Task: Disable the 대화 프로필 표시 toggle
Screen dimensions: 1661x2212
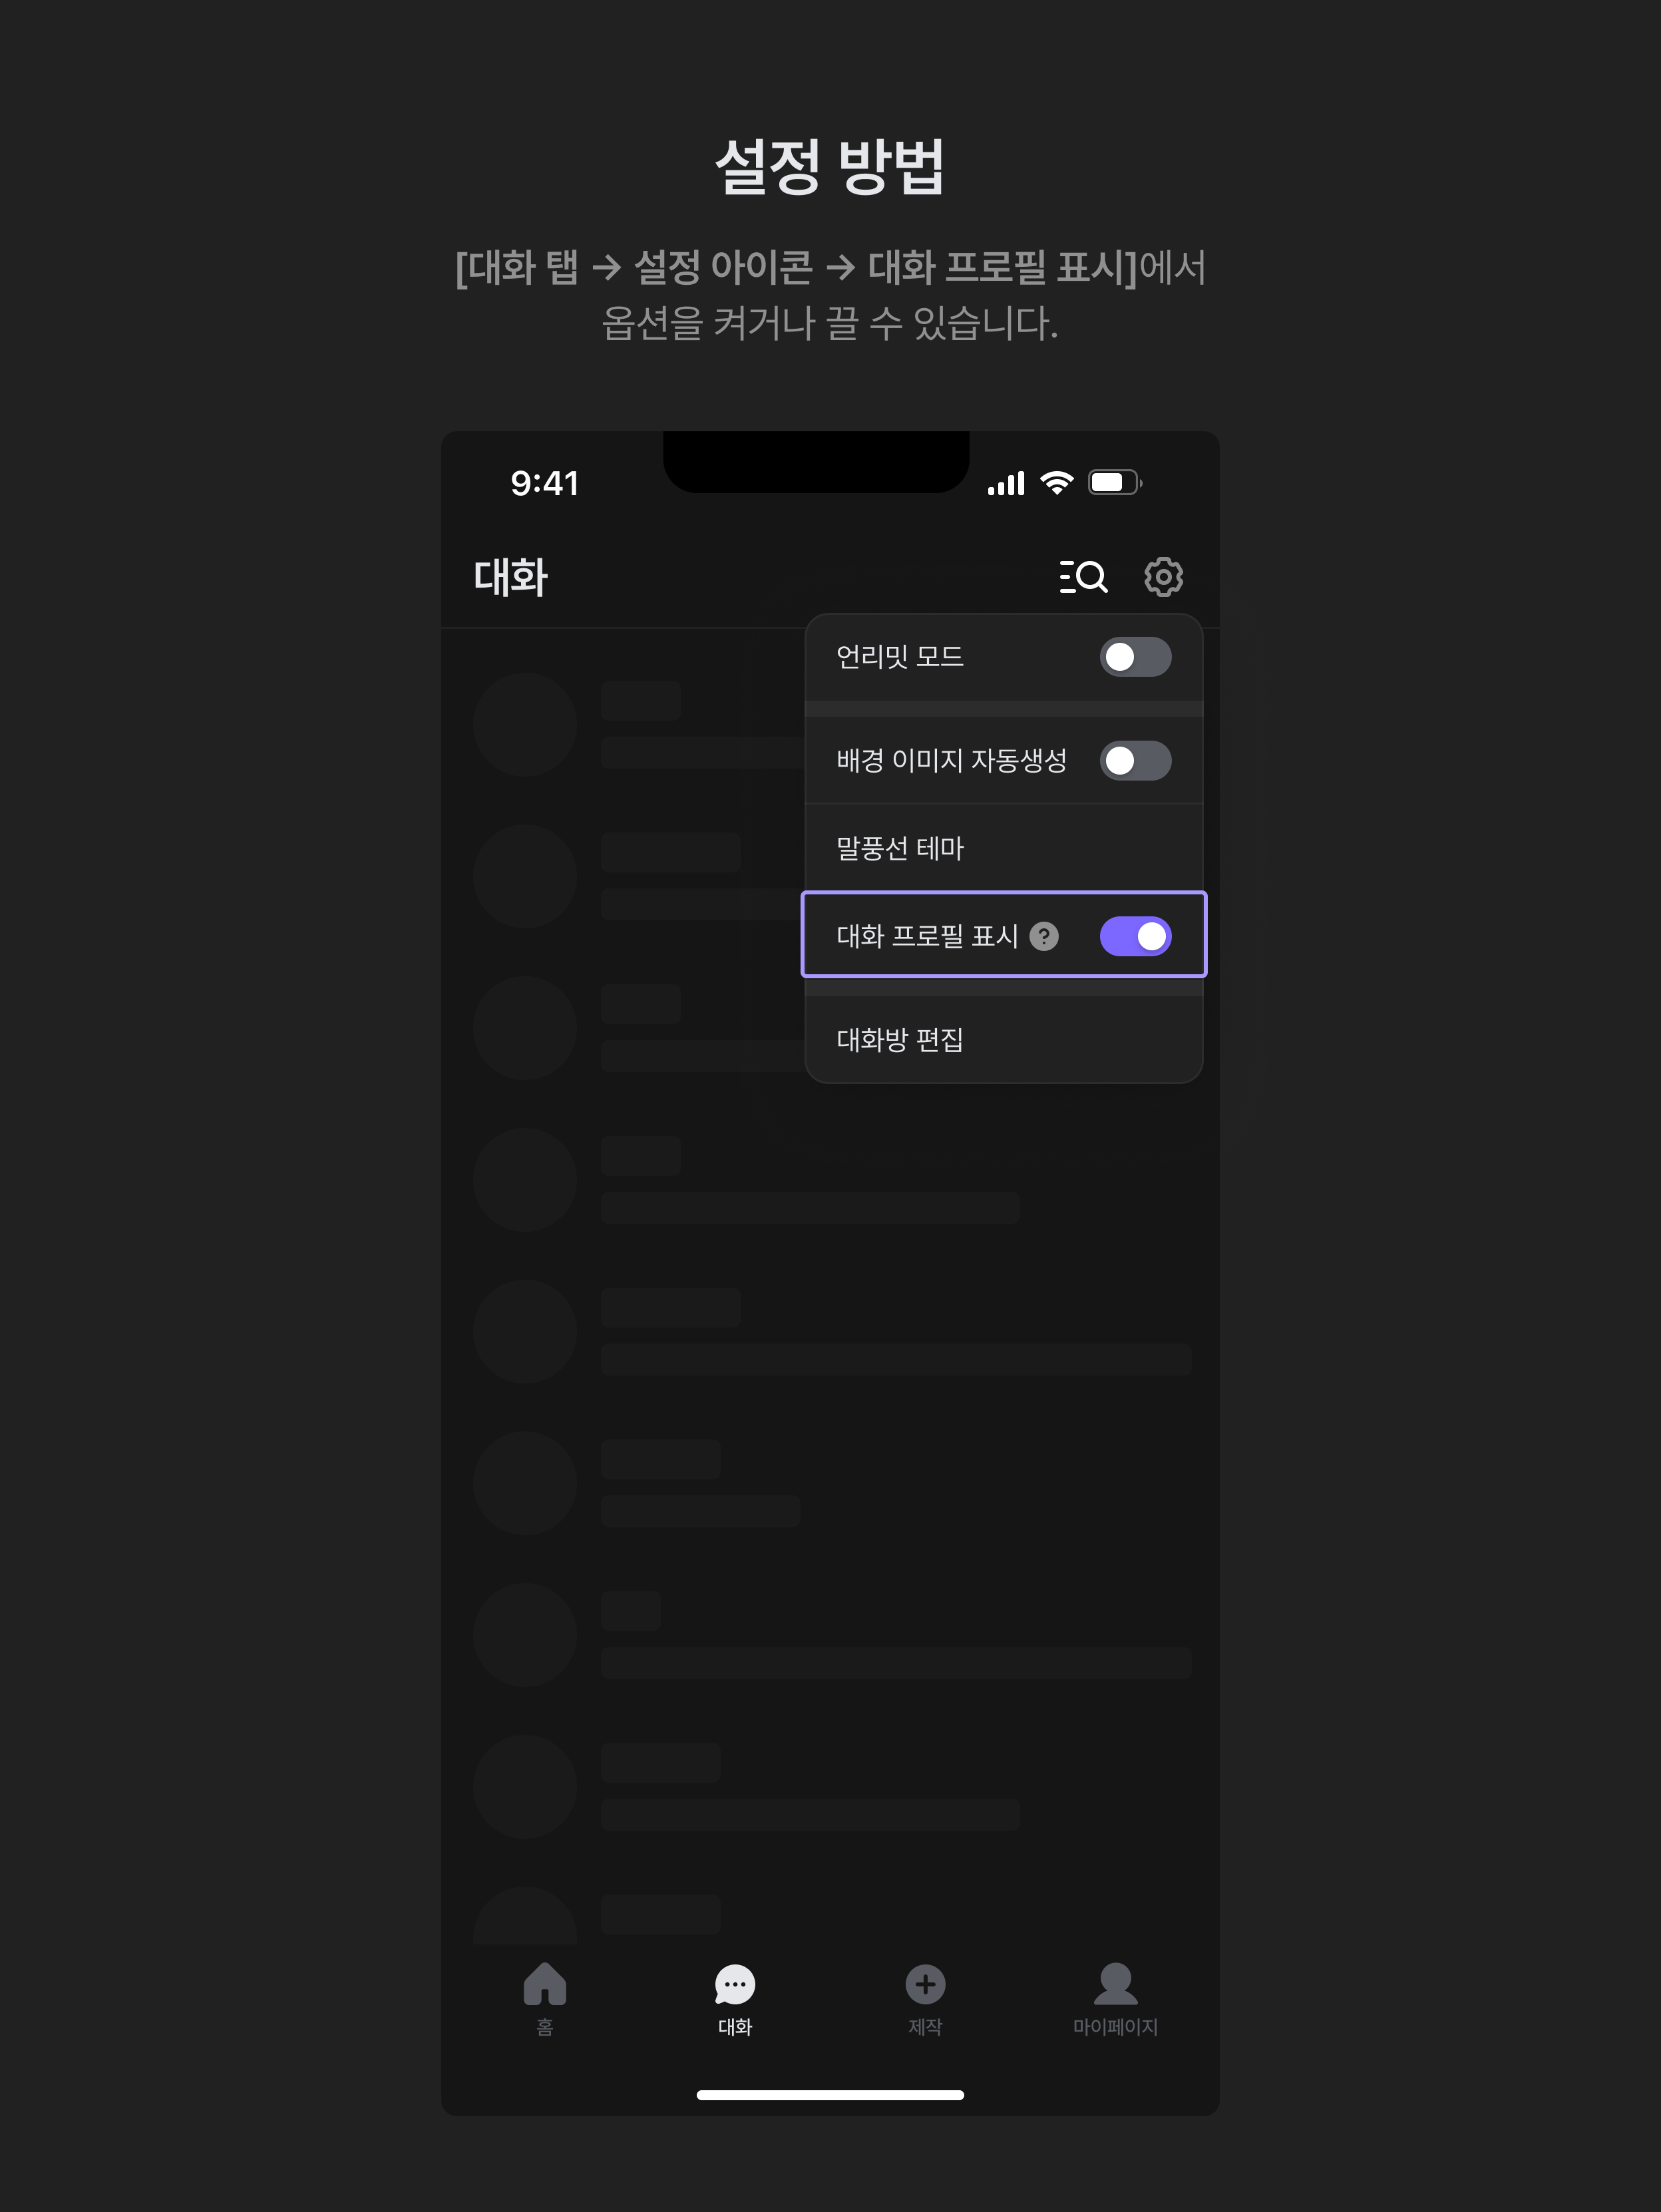Action: pyautogui.click(x=1135, y=936)
